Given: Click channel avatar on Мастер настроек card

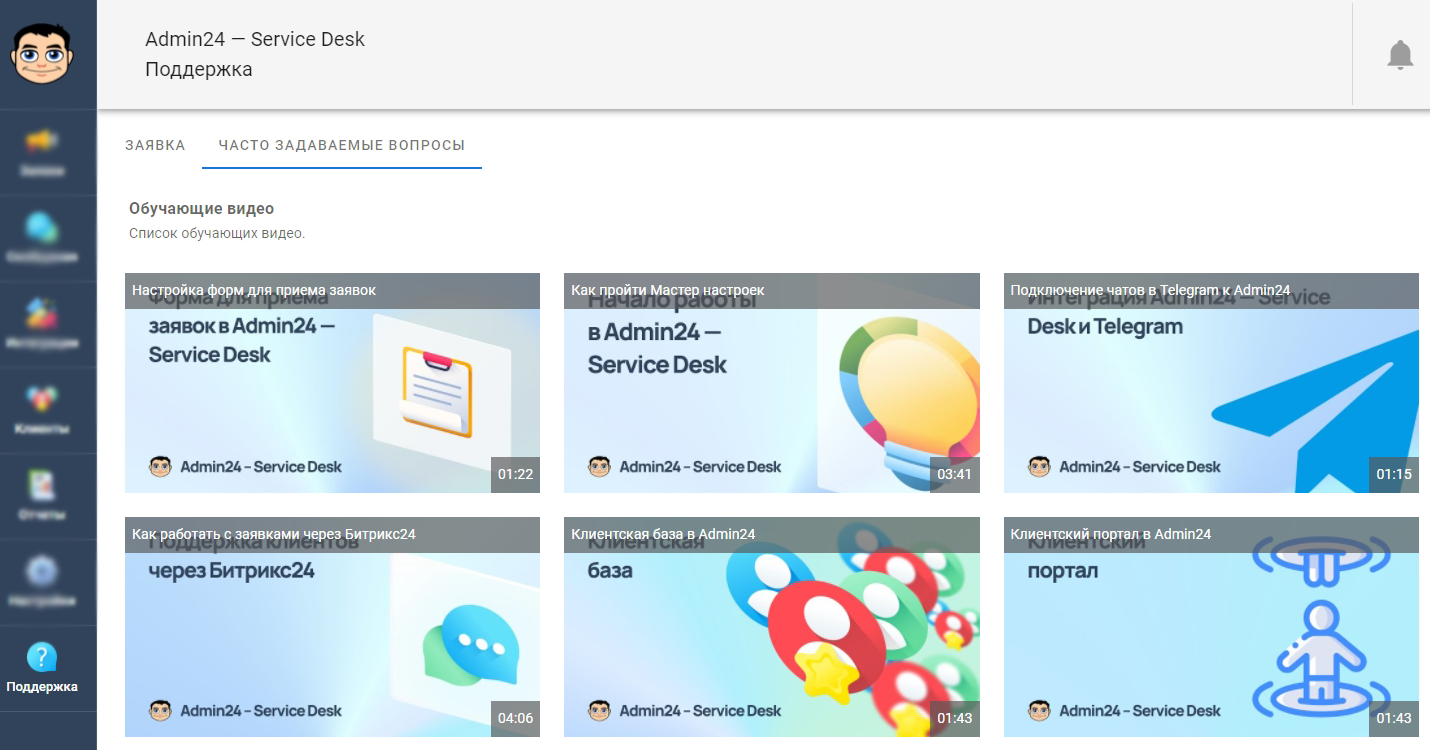Looking at the screenshot, I should click(x=599, y=466).
